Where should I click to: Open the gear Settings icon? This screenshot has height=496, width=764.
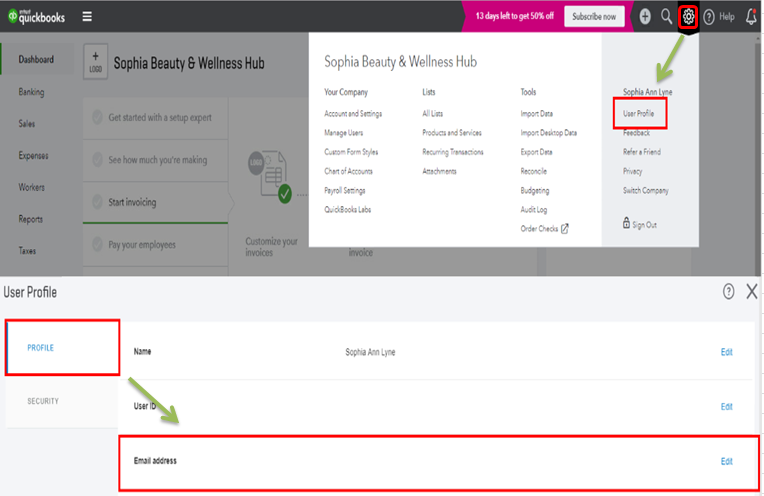click(x=688, y=17)
